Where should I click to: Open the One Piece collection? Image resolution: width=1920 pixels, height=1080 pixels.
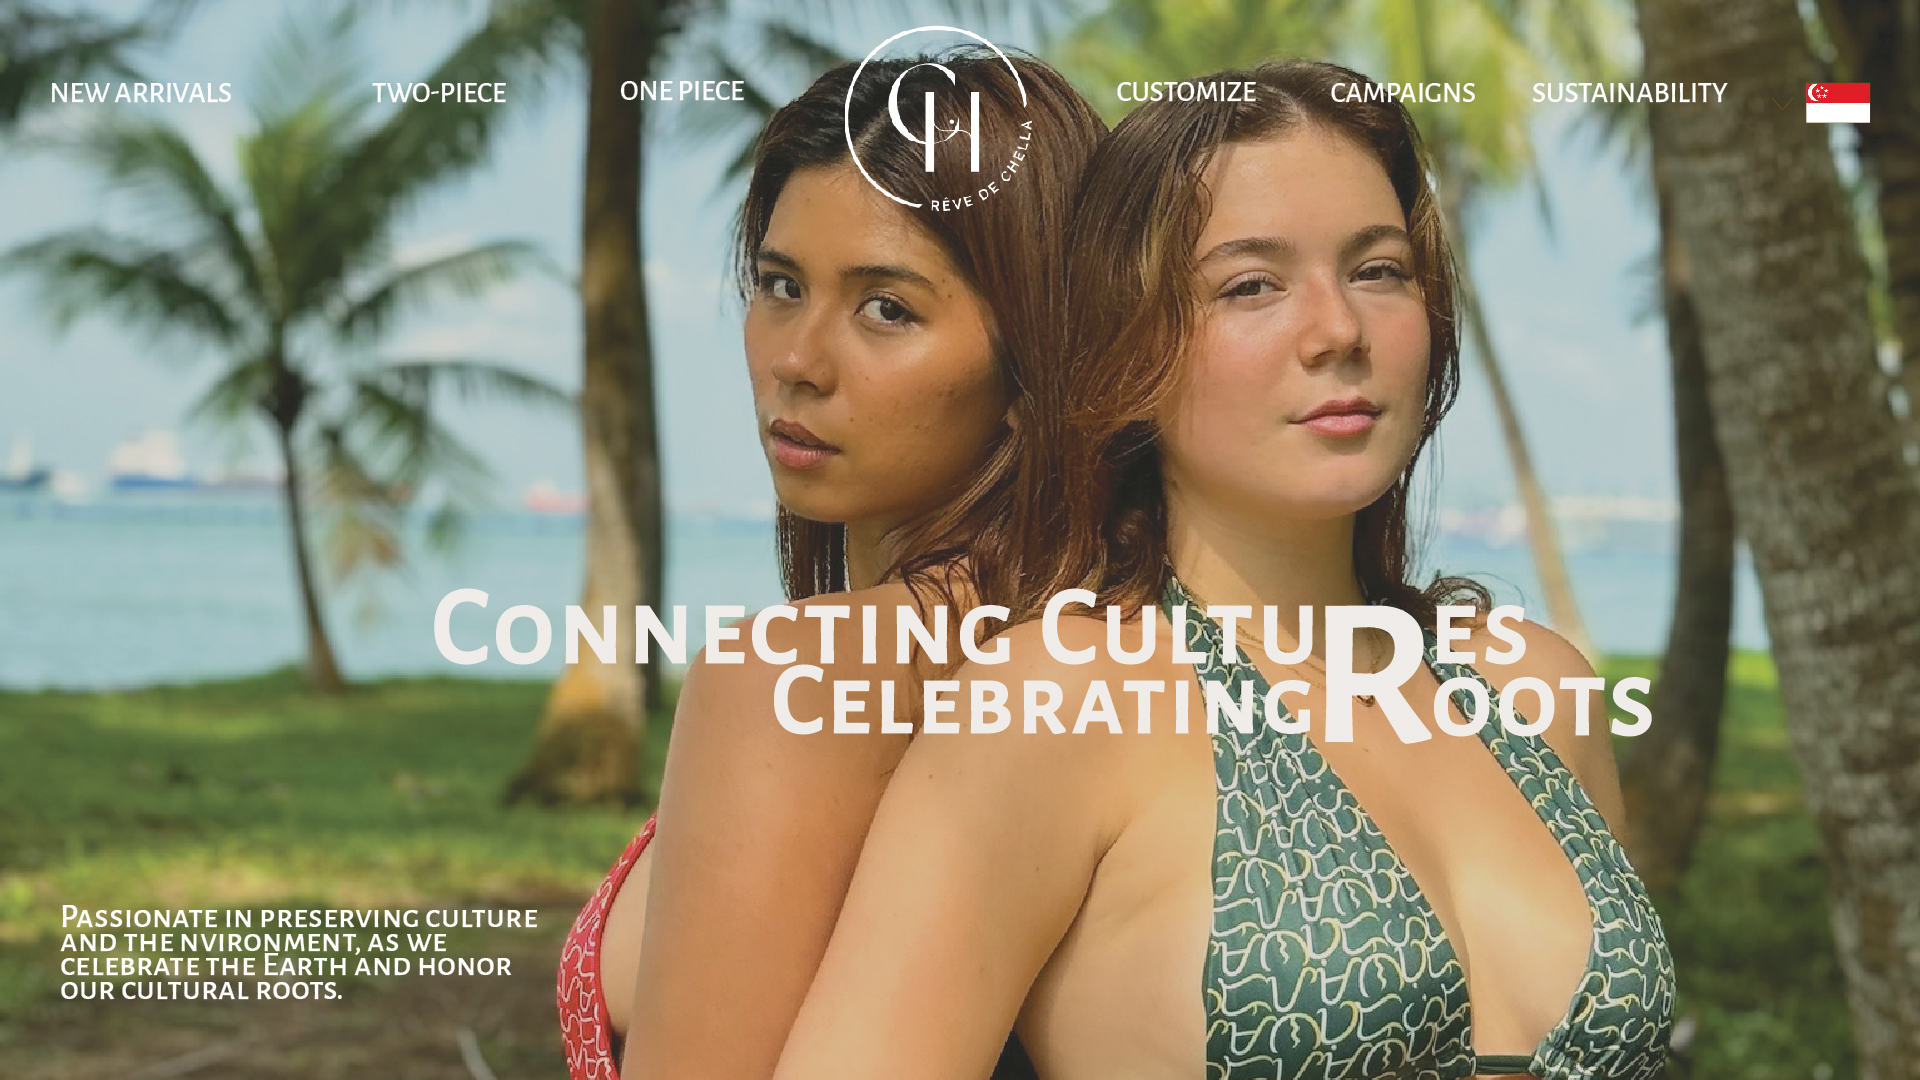pyautogui.click(x=682, y=91)
